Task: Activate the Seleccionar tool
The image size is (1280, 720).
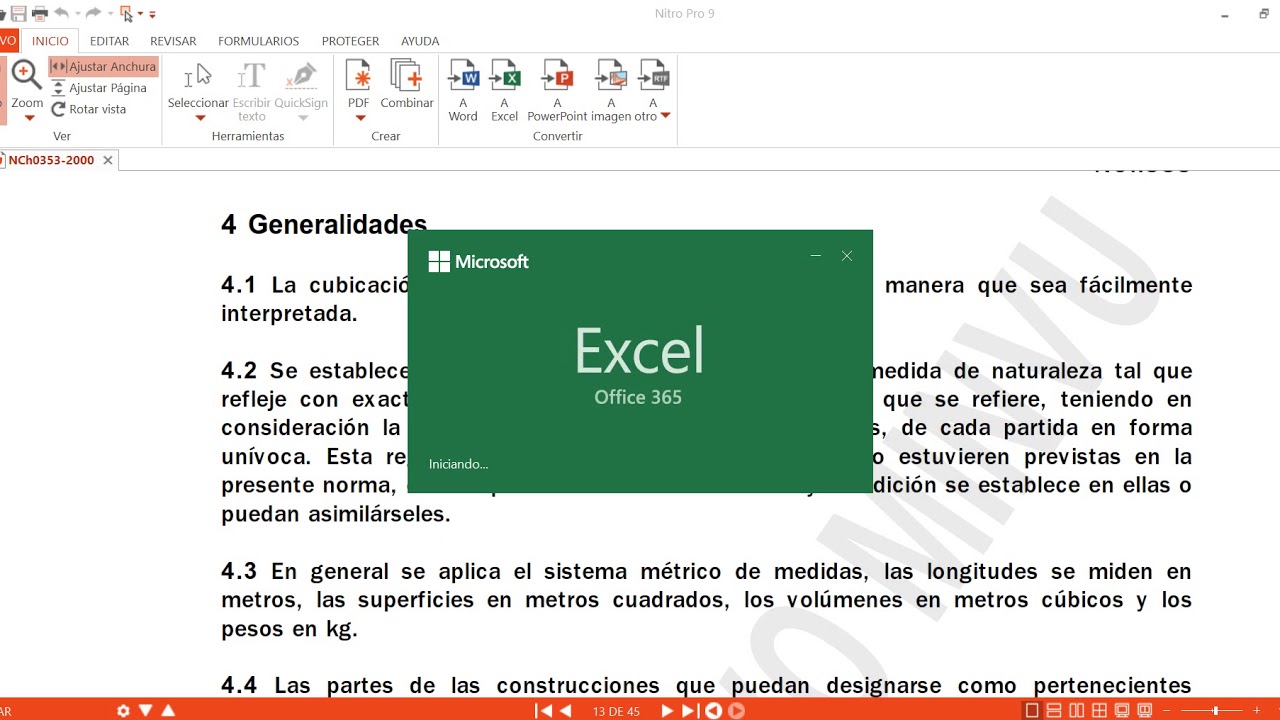Action: [198, 86]
